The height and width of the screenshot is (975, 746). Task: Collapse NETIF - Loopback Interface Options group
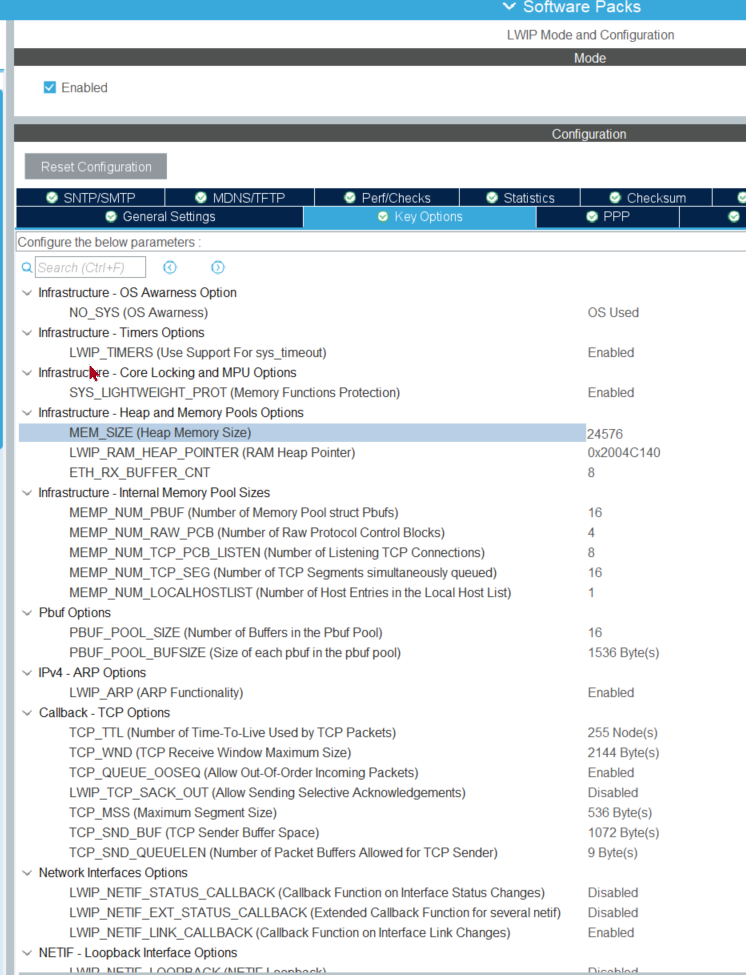tap(27, 953)
